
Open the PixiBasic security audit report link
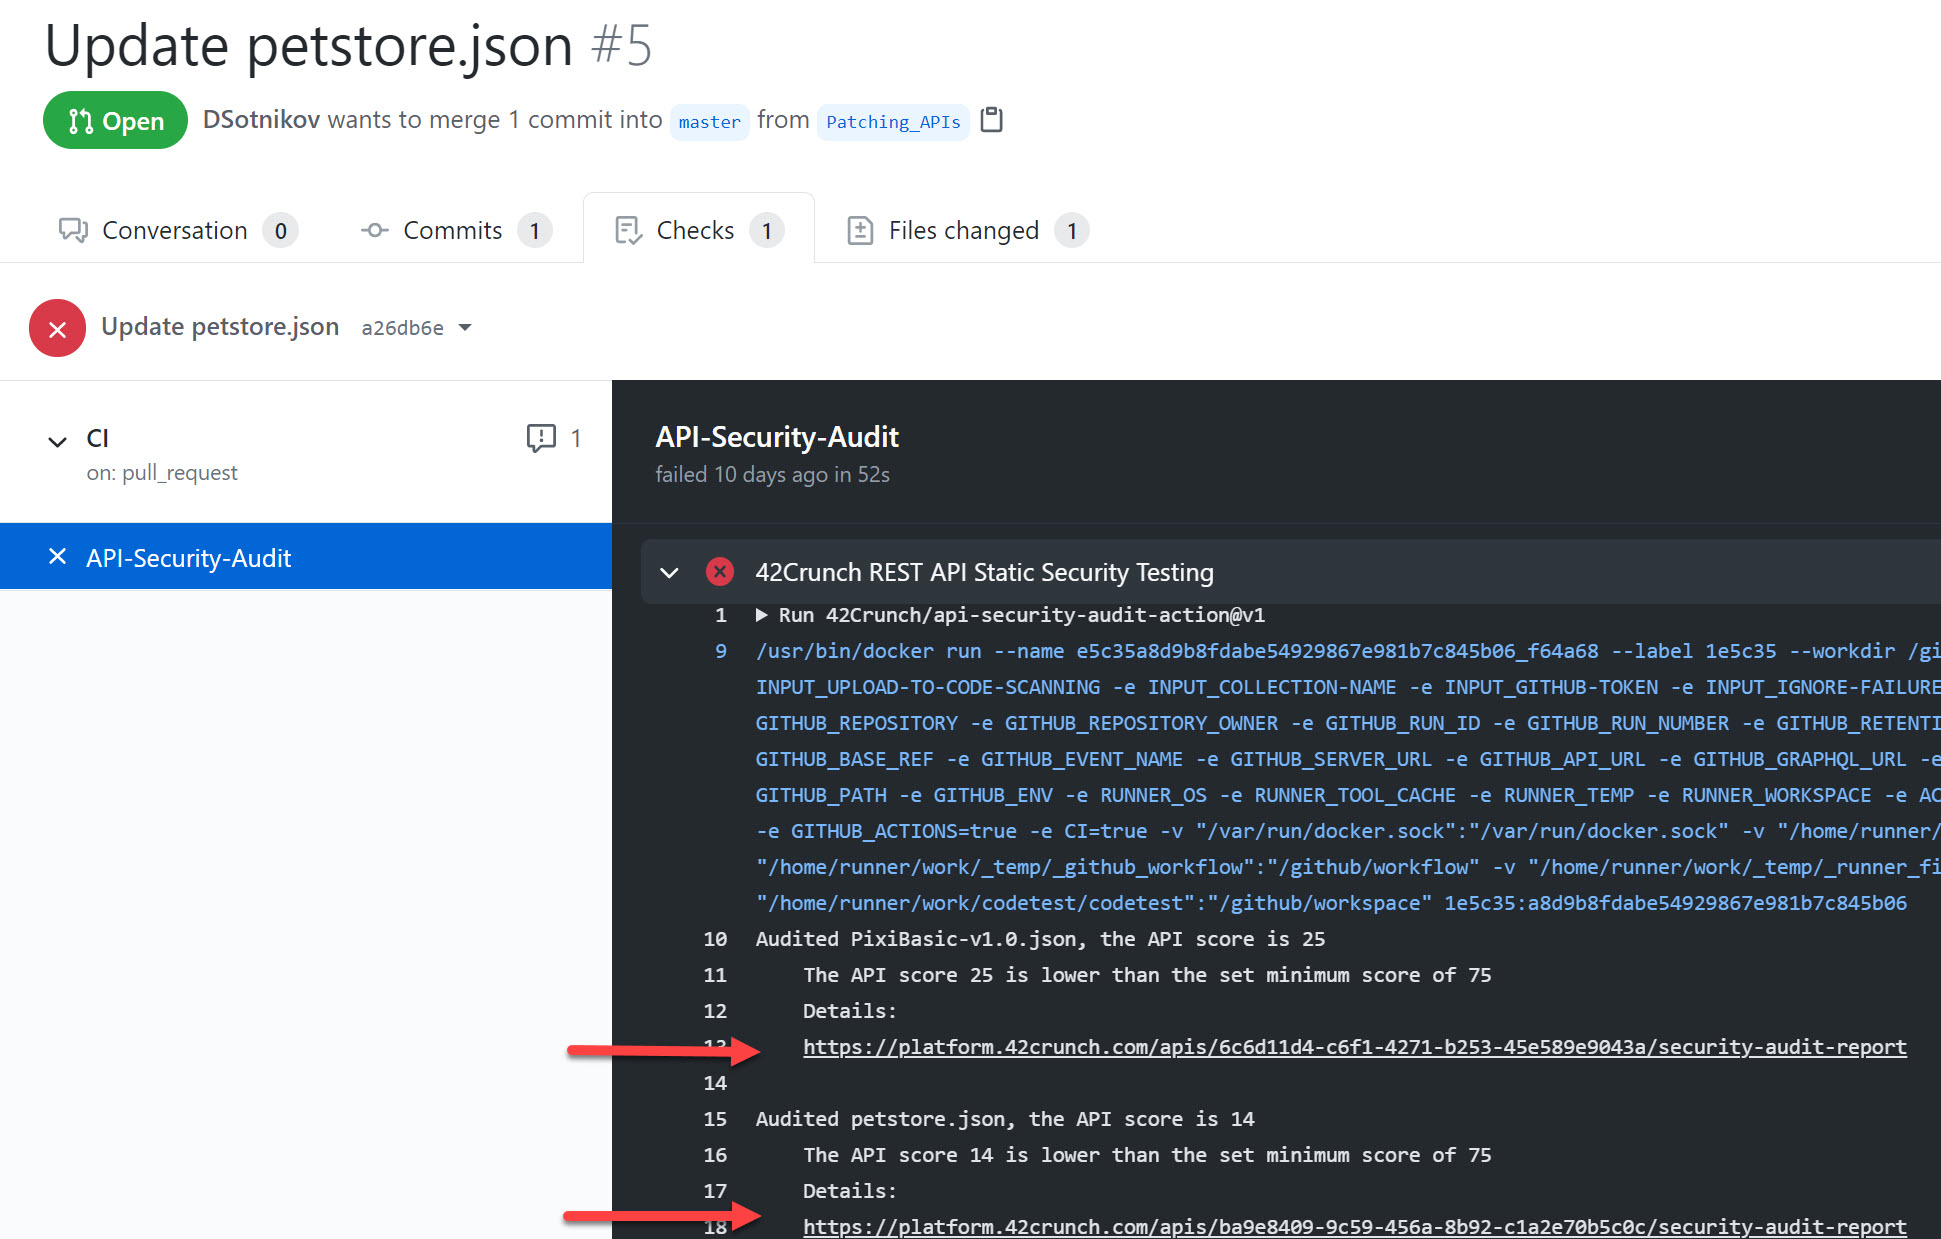[x=1354, y=1047]
